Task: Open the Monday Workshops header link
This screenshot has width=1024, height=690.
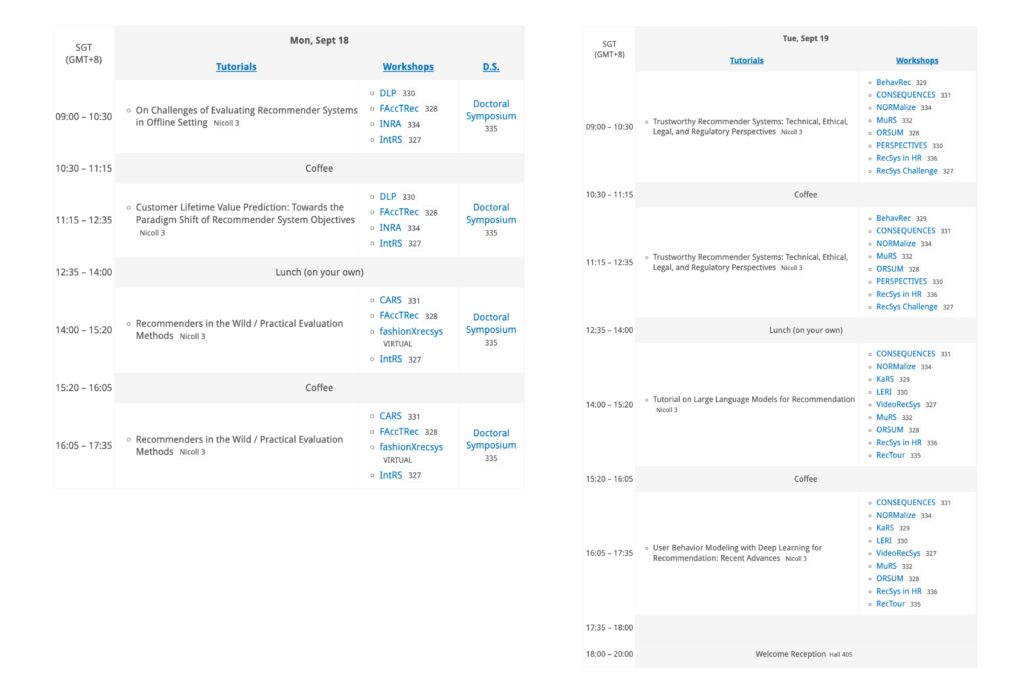Action: pos(408,67)
